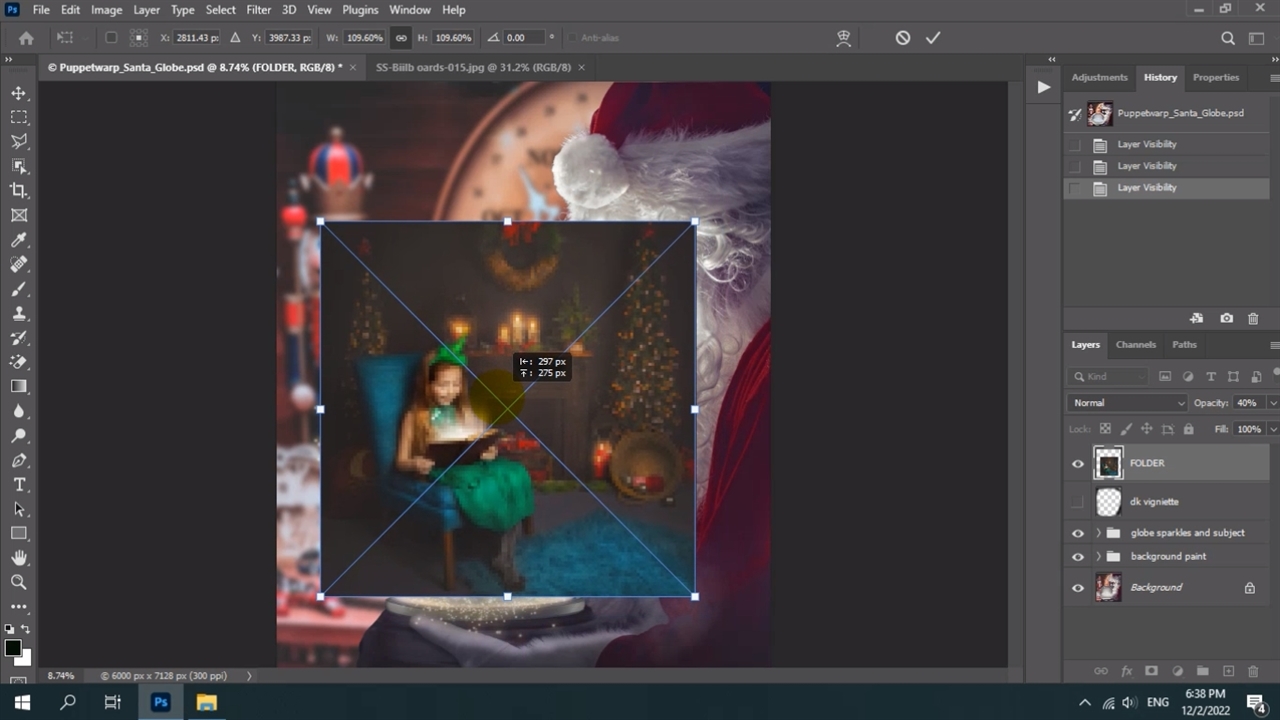Viewport: 1280px width, 720px height.
Task: Switch to the Channels tab
Action: point(1135,345)
